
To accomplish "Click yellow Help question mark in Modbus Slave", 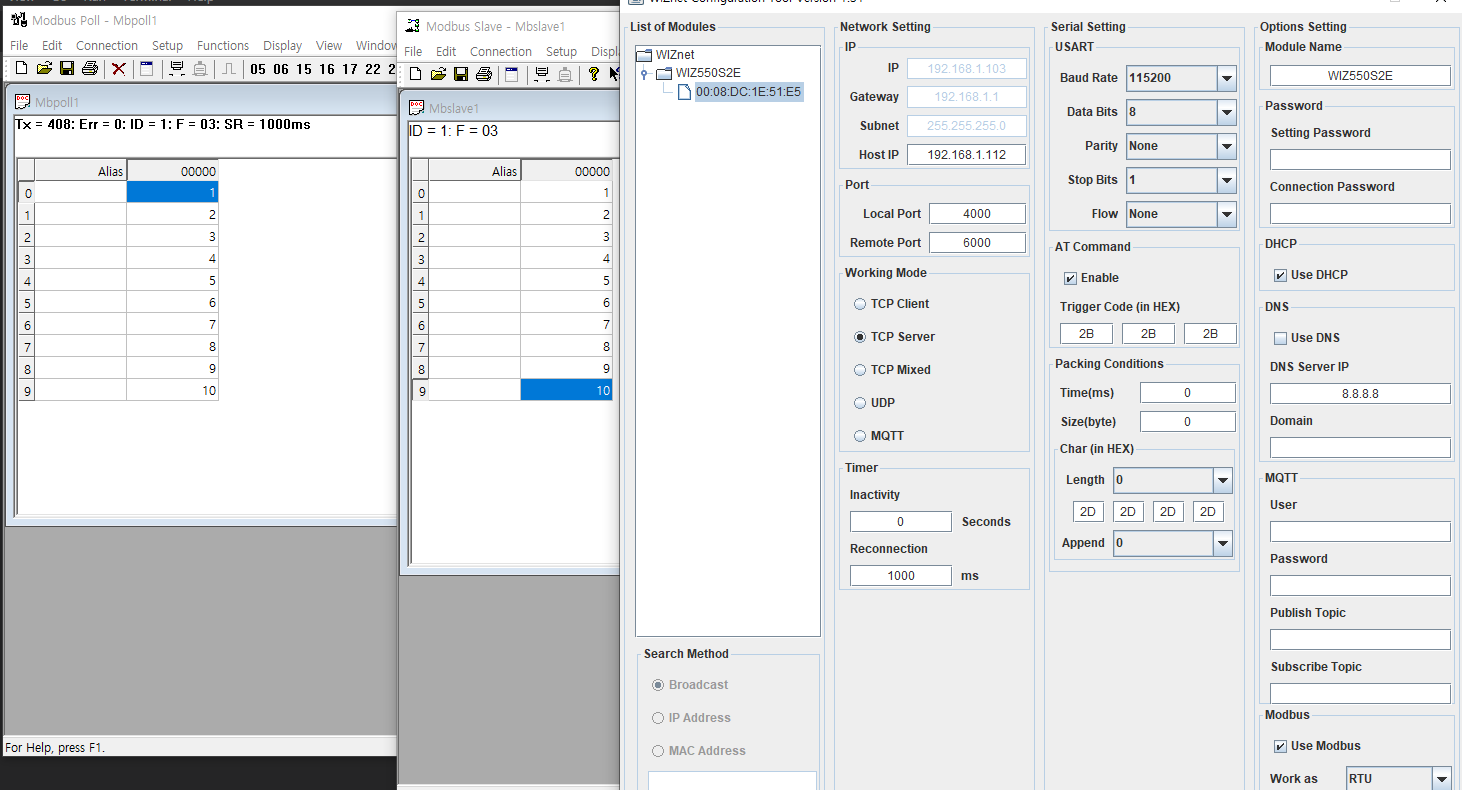I will [594, 74].
